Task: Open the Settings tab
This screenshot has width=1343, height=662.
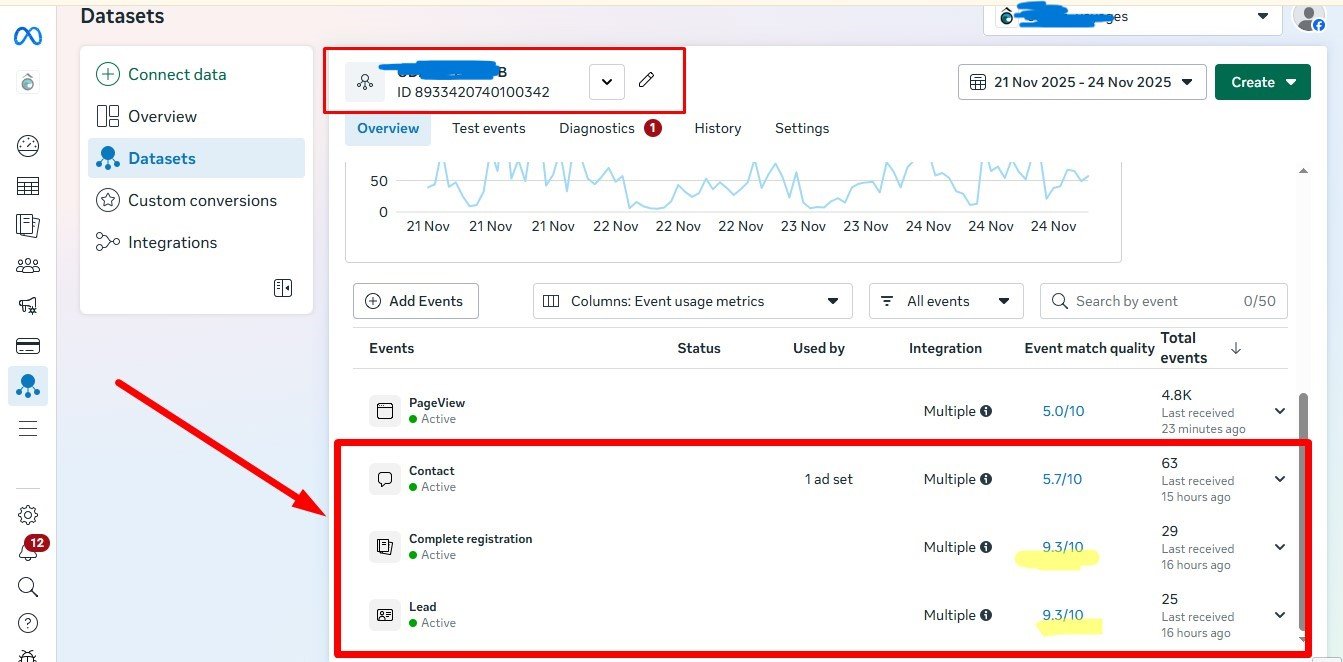Action: coord(802,128)
